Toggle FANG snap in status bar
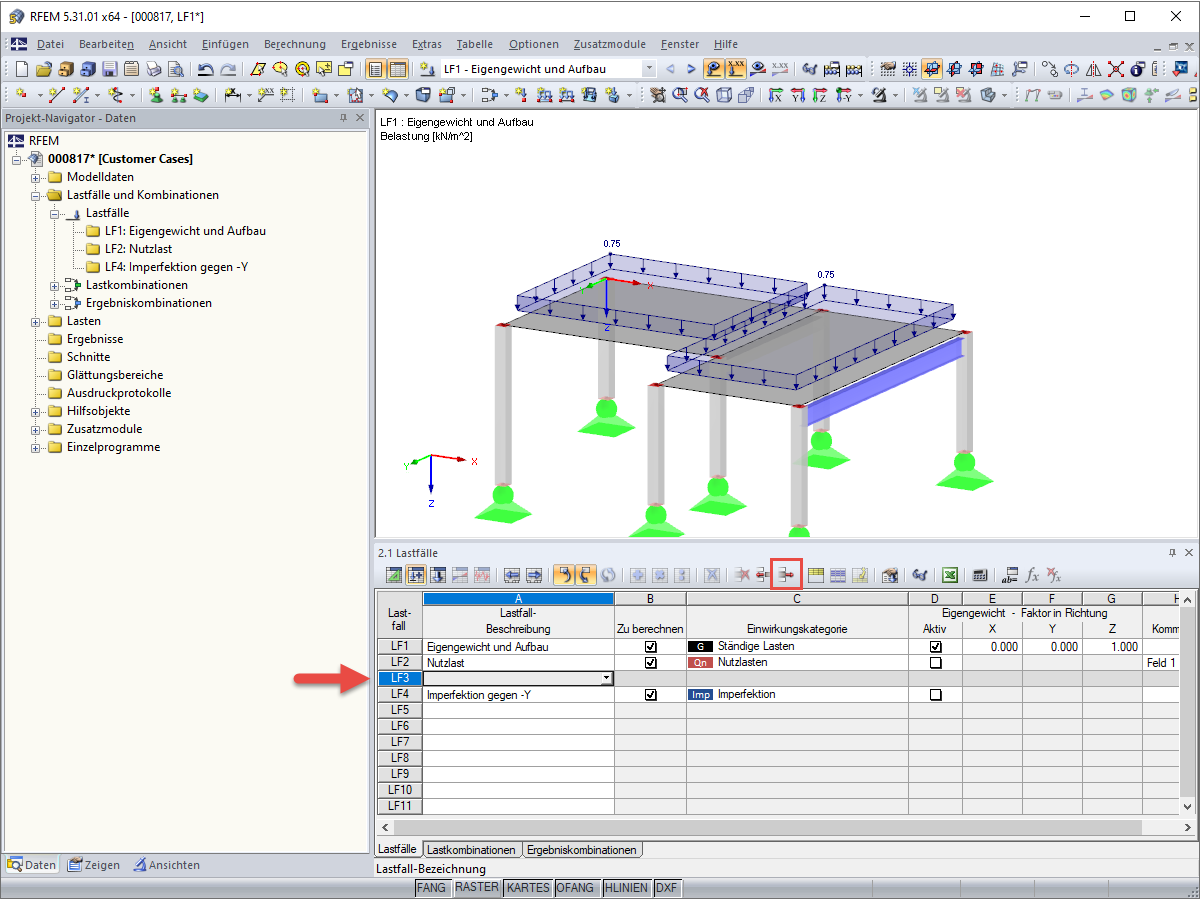This screenshot has height=900, width=1200. pyautogui.click(x=432, y=888)
